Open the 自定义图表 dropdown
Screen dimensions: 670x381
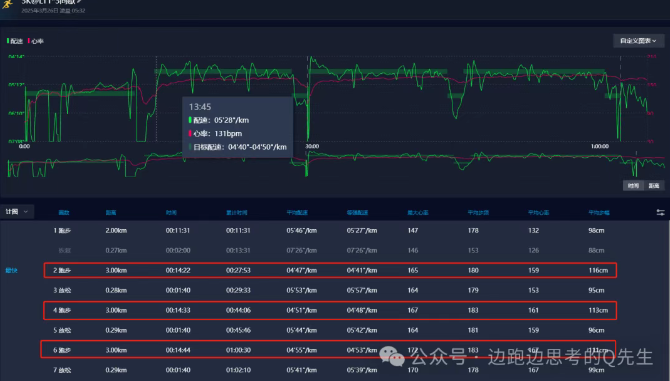pyautogui.click(x=638, y=41)
